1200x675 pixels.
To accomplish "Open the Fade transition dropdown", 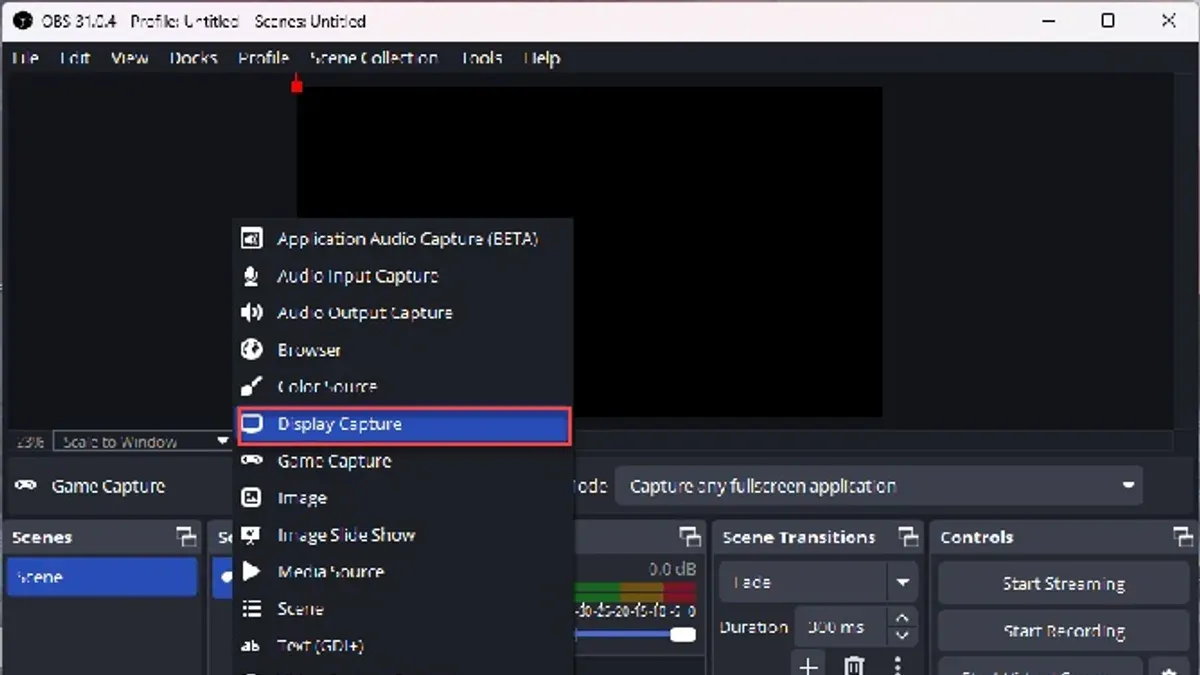I will coord(818,582).
